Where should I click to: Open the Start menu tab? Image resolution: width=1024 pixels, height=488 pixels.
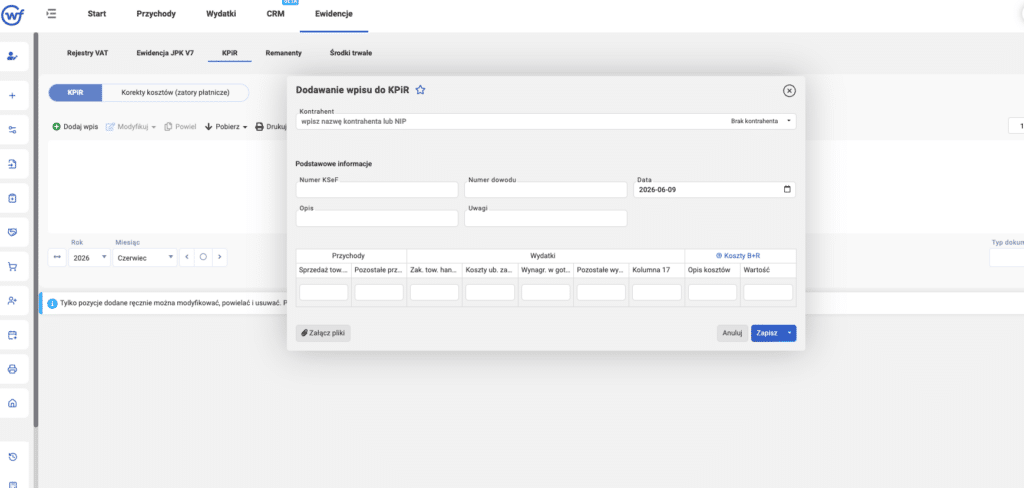[x=97, y=14]
